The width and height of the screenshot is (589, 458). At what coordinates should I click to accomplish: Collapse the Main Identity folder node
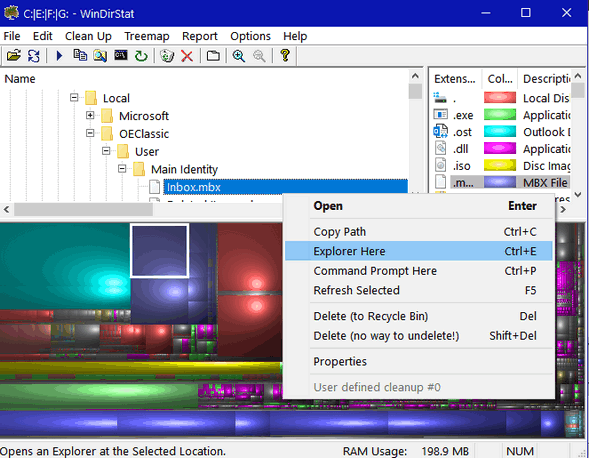pos(122,169)
